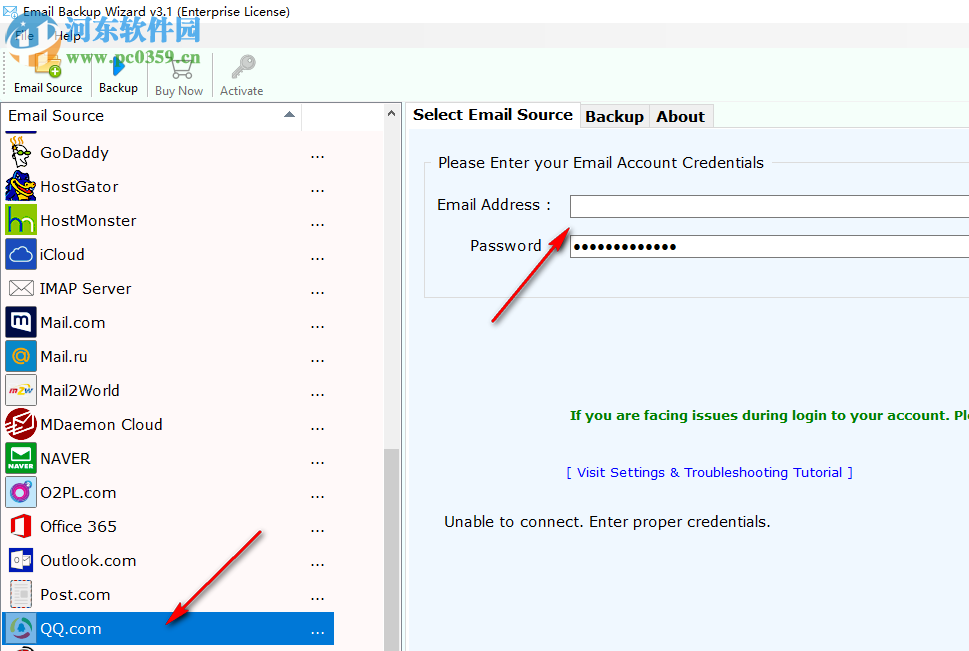Open the Settings & Troubleshooting Tutorial link
969x651 pixels.
(x=709, y=472)
